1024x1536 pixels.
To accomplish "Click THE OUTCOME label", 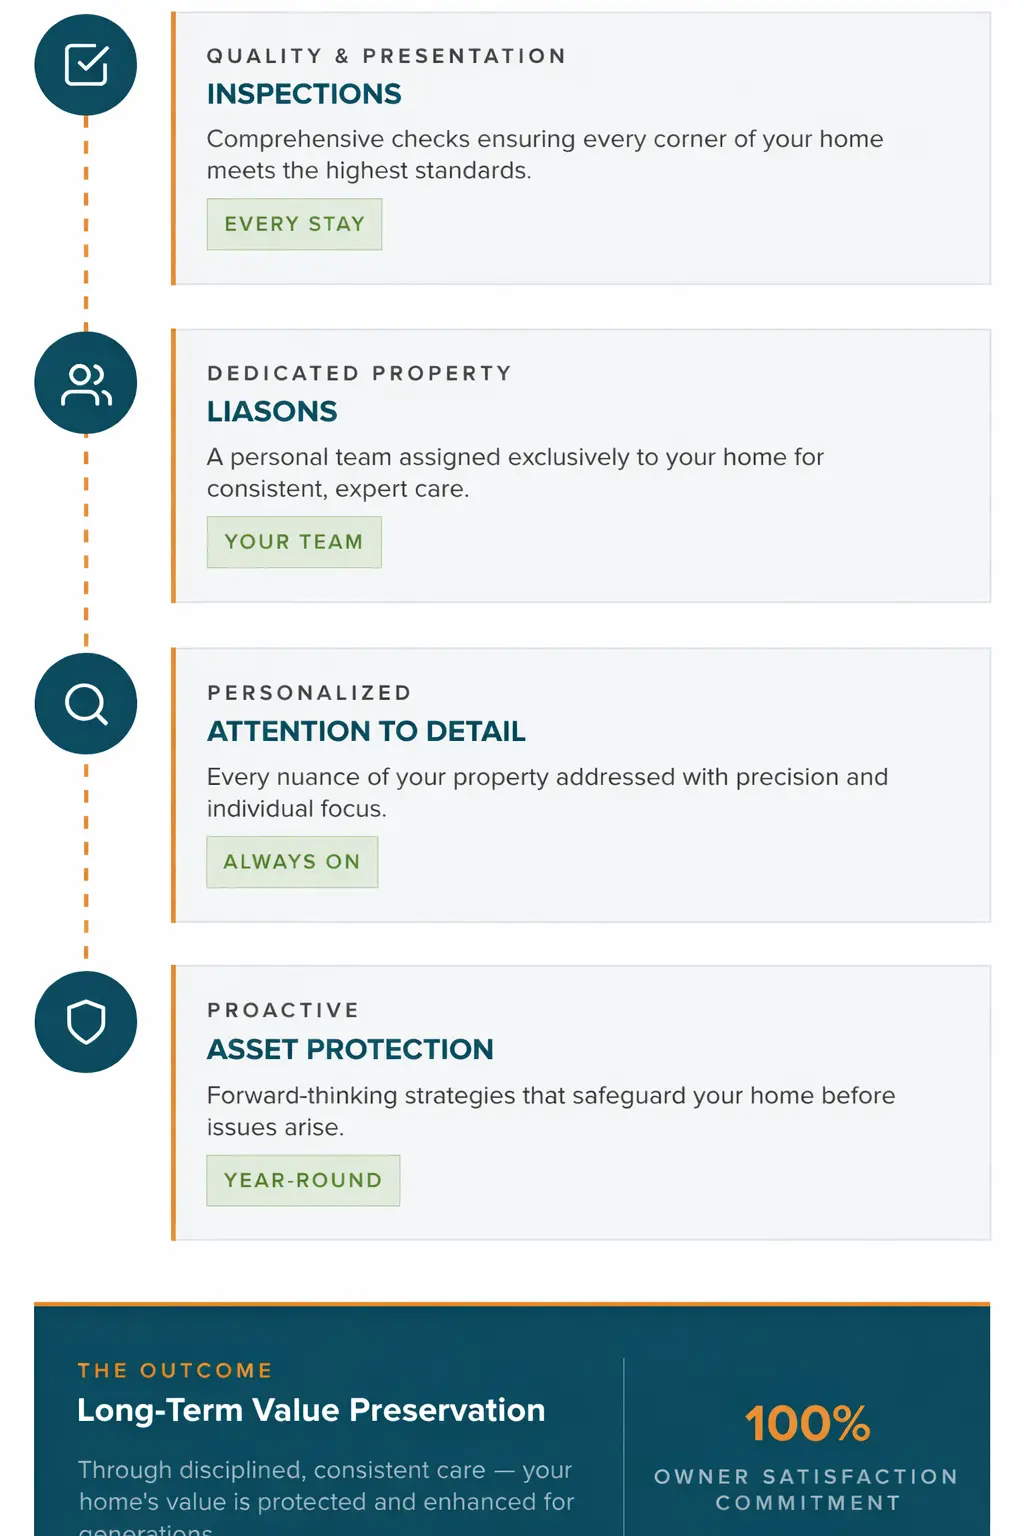I will click(175, 1370).
